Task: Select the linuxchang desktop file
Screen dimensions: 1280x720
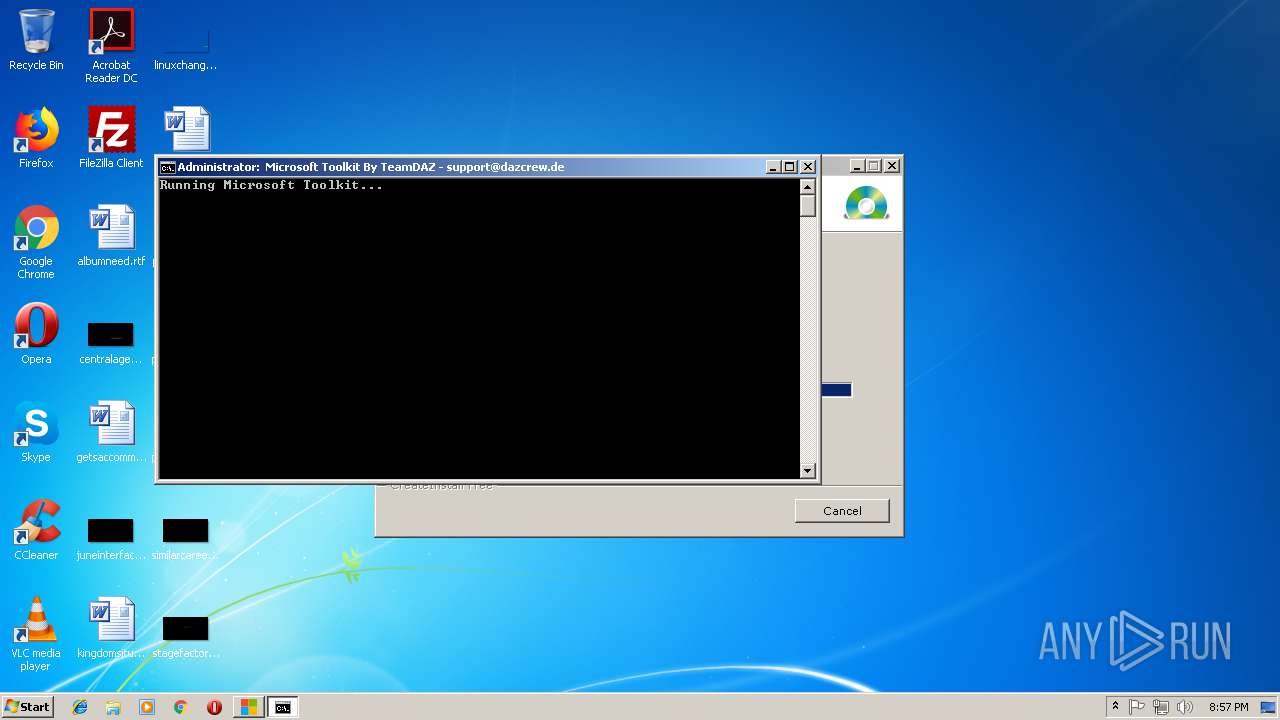Action: (185, 50)
